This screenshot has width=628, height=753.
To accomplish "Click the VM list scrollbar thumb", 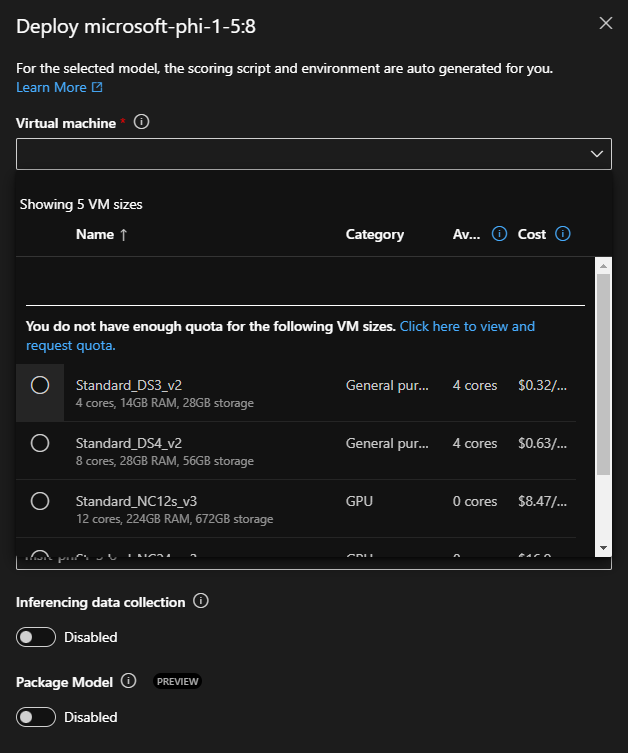I will (603, 375).
